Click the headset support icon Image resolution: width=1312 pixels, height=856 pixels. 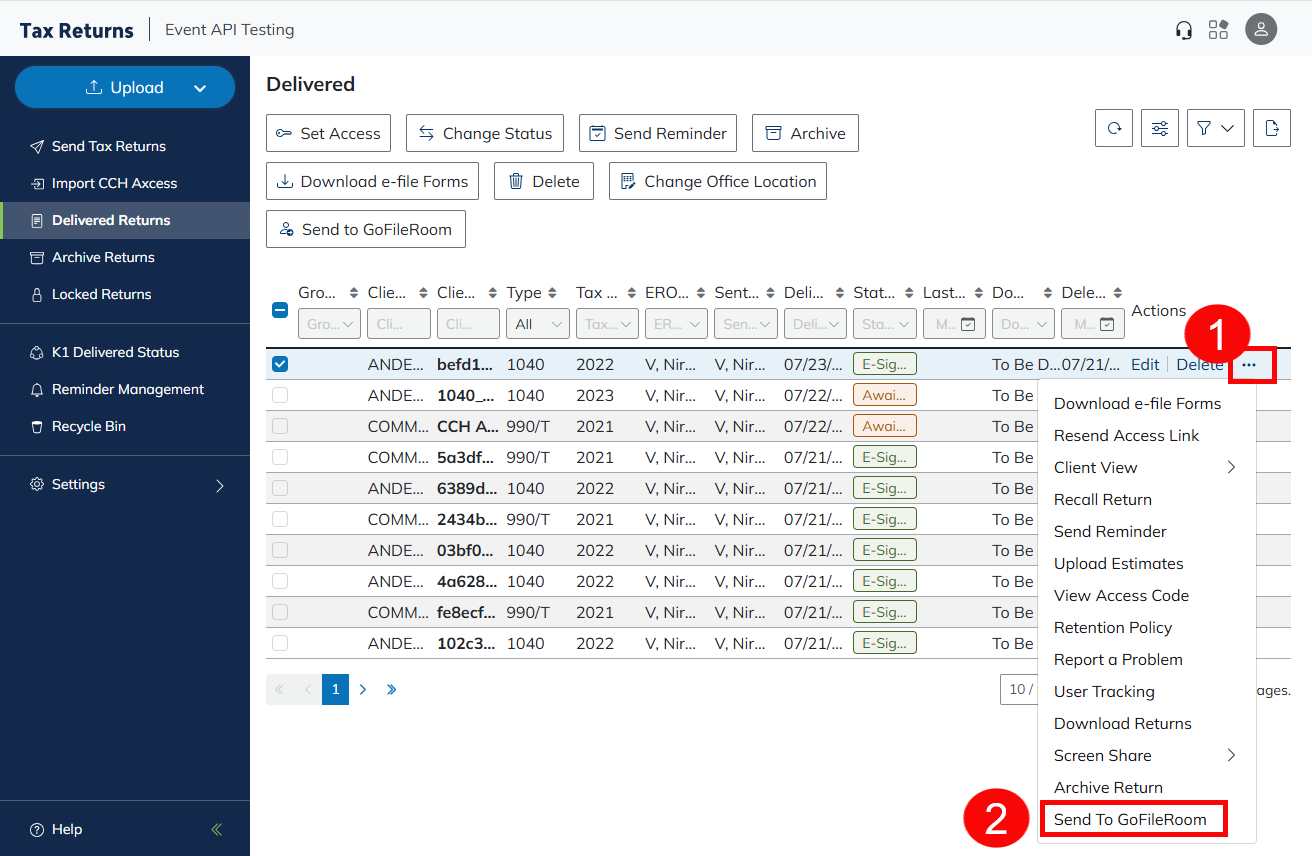click(1184, 30)
